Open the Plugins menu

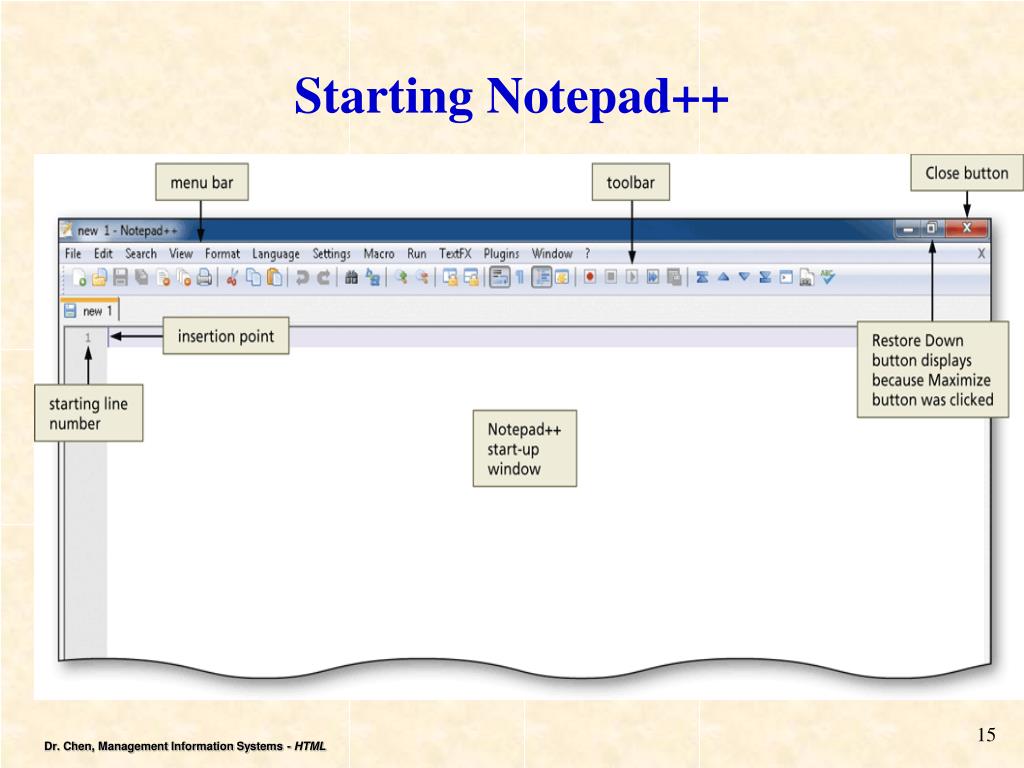coord(502,254)
